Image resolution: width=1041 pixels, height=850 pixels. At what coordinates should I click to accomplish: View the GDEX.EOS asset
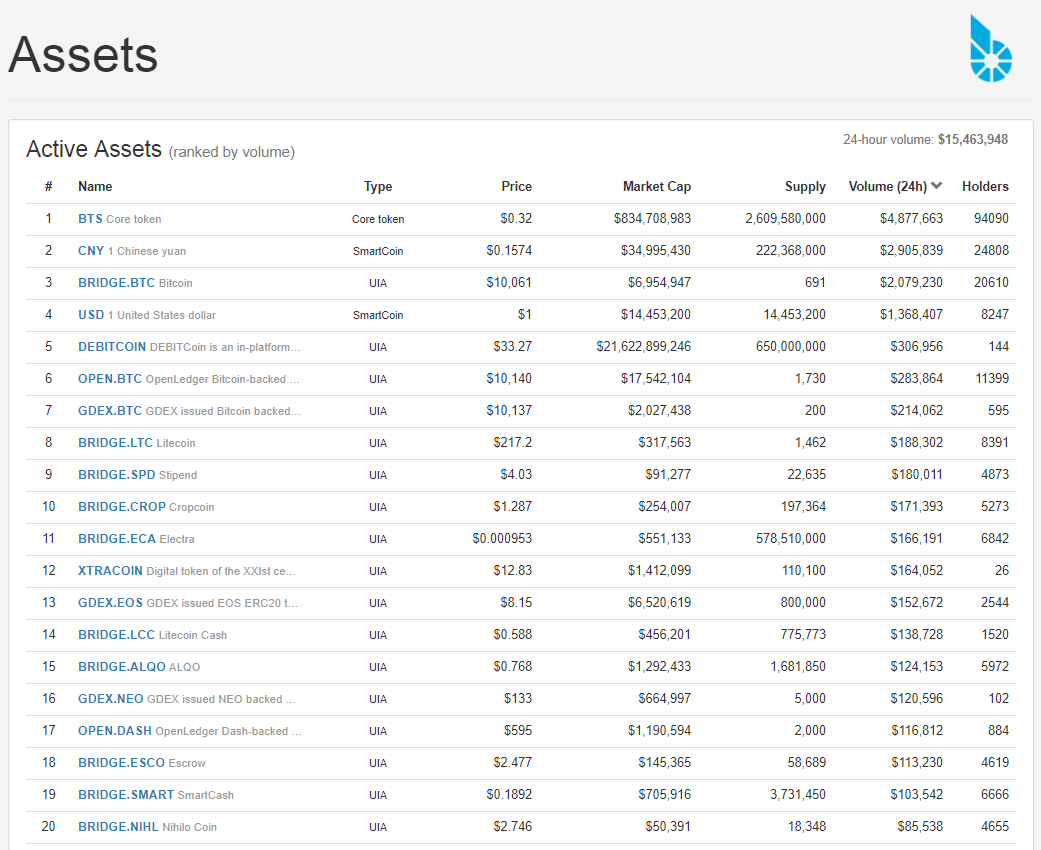click(110, 602)
